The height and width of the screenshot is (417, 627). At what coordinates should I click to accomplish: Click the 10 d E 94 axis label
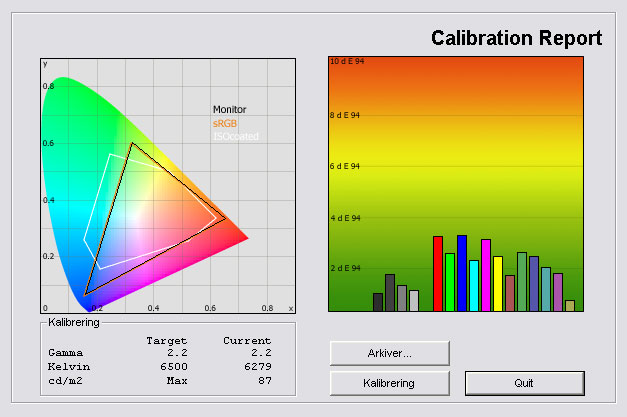pyautogui.click(x=347, y=61)
